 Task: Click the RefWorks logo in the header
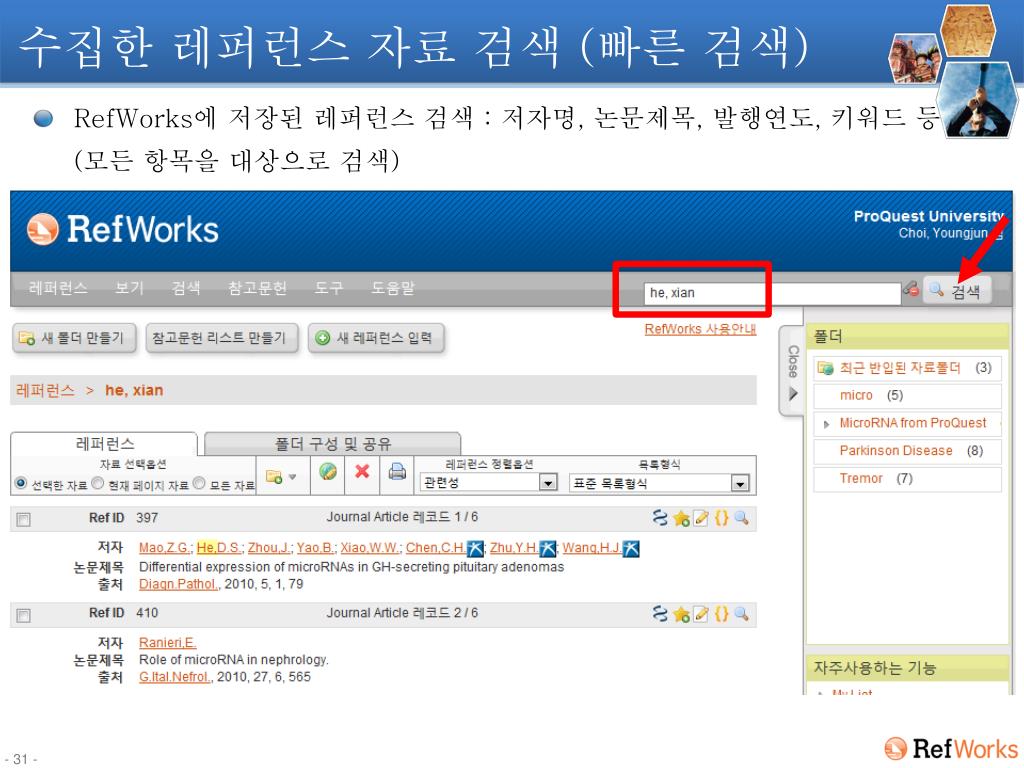pos(123,230)
